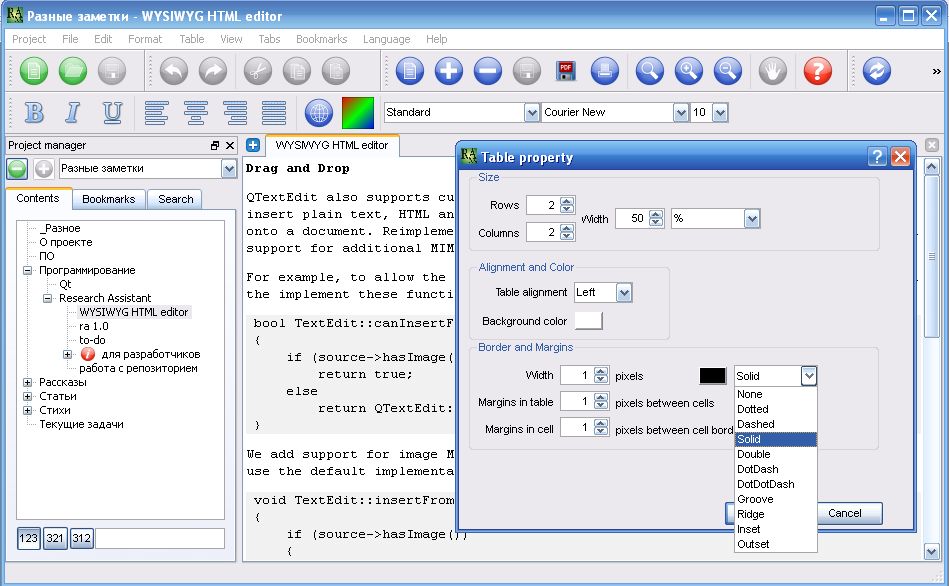
Task: Open the Language menu
Action: (x=386, y=39)
